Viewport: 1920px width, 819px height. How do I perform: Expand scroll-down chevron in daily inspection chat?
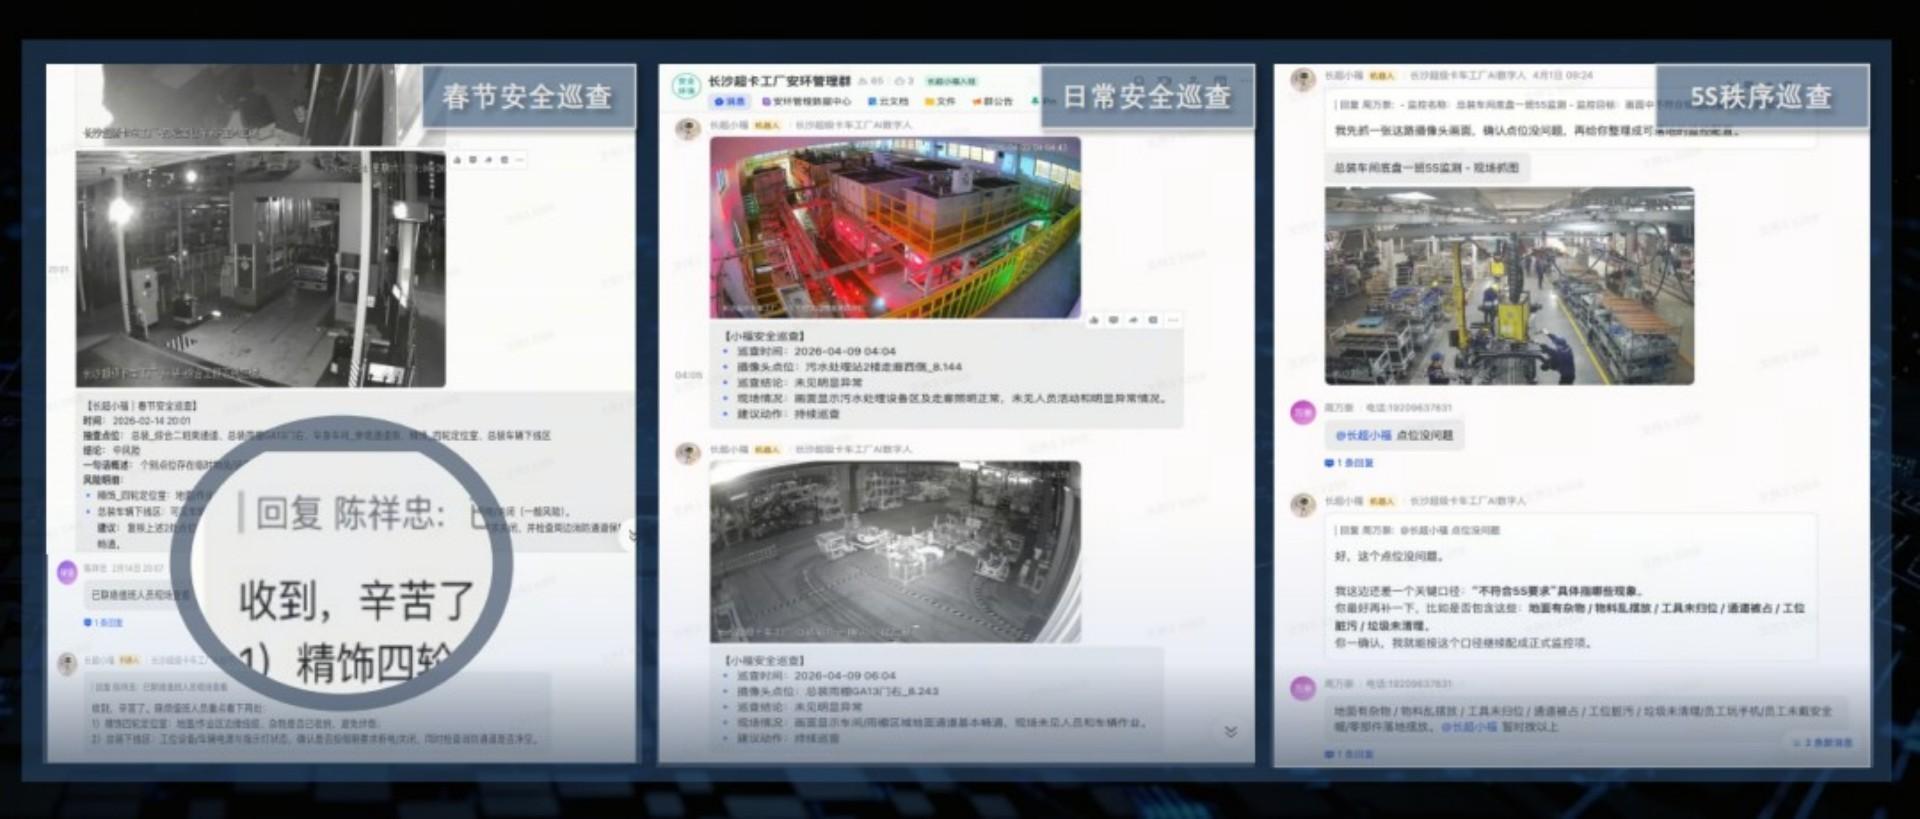click(x=1230, y=732)
